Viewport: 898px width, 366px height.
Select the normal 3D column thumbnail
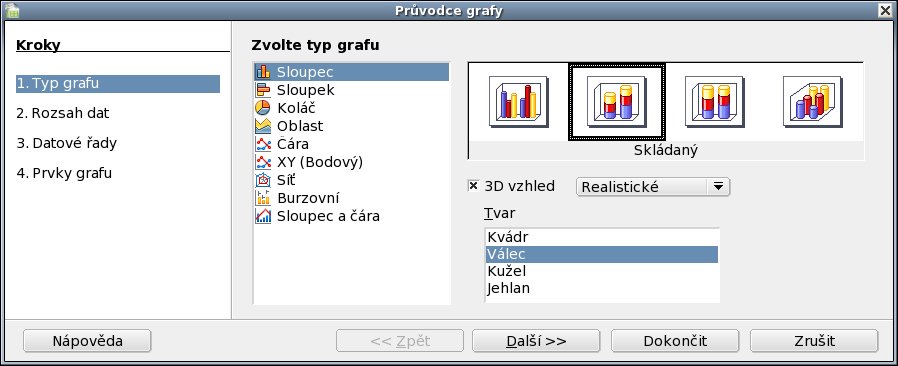click(518, 101)
